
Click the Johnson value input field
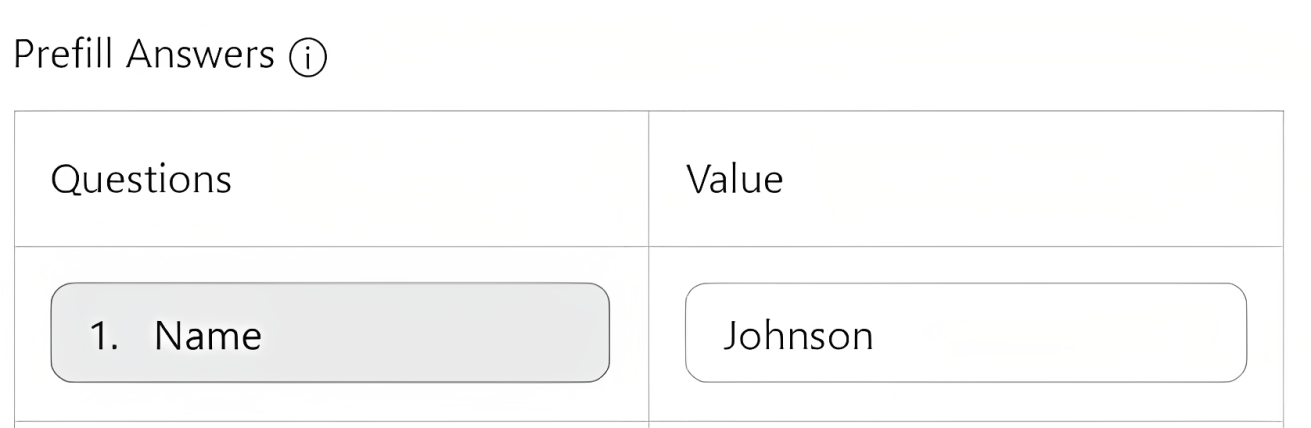coord(966,333)
